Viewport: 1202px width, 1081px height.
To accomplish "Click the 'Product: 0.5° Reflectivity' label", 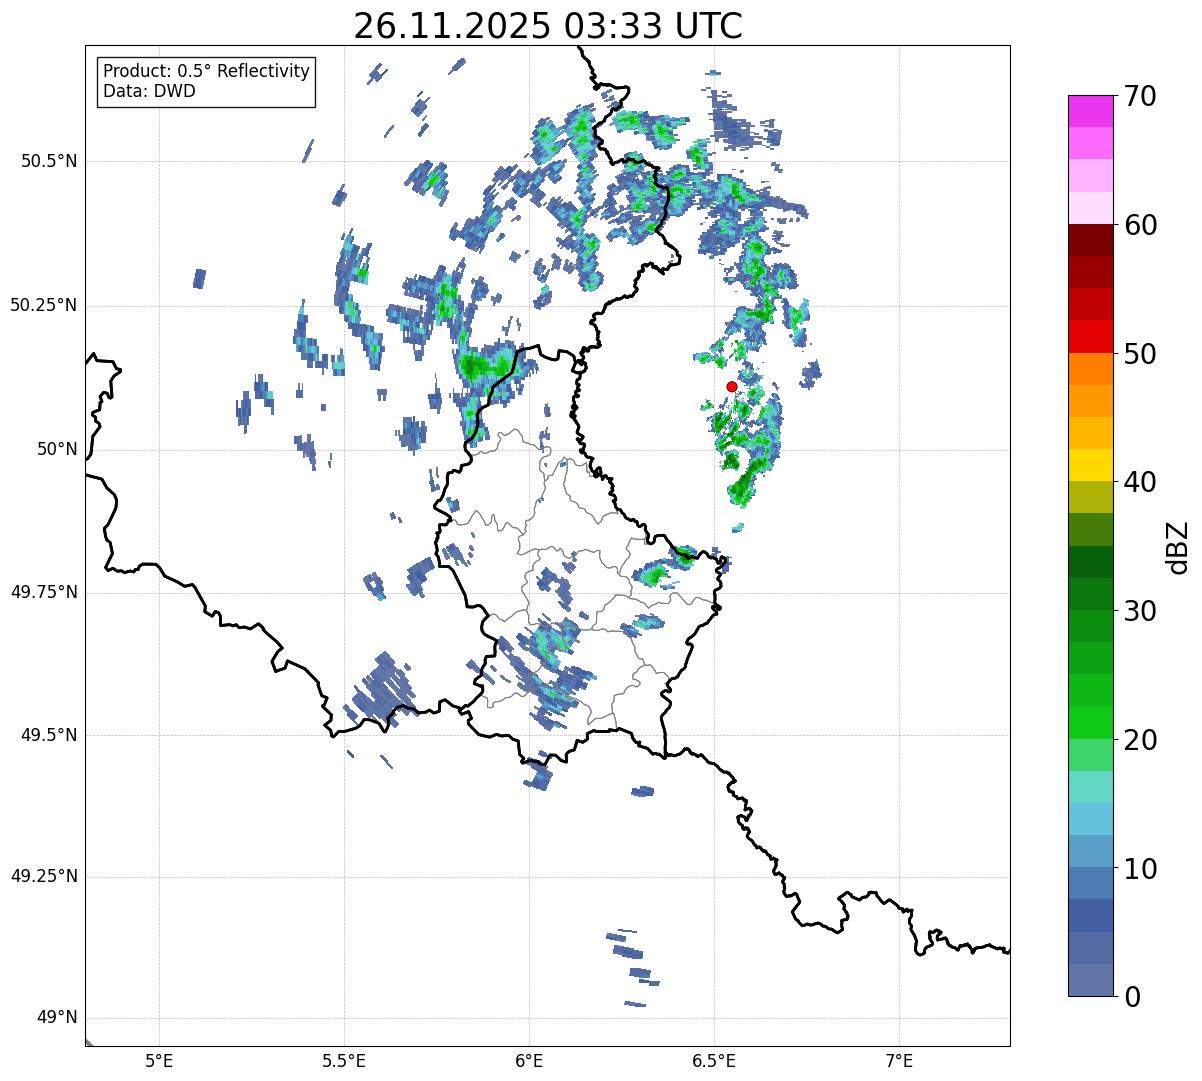I will coord(207,72).
